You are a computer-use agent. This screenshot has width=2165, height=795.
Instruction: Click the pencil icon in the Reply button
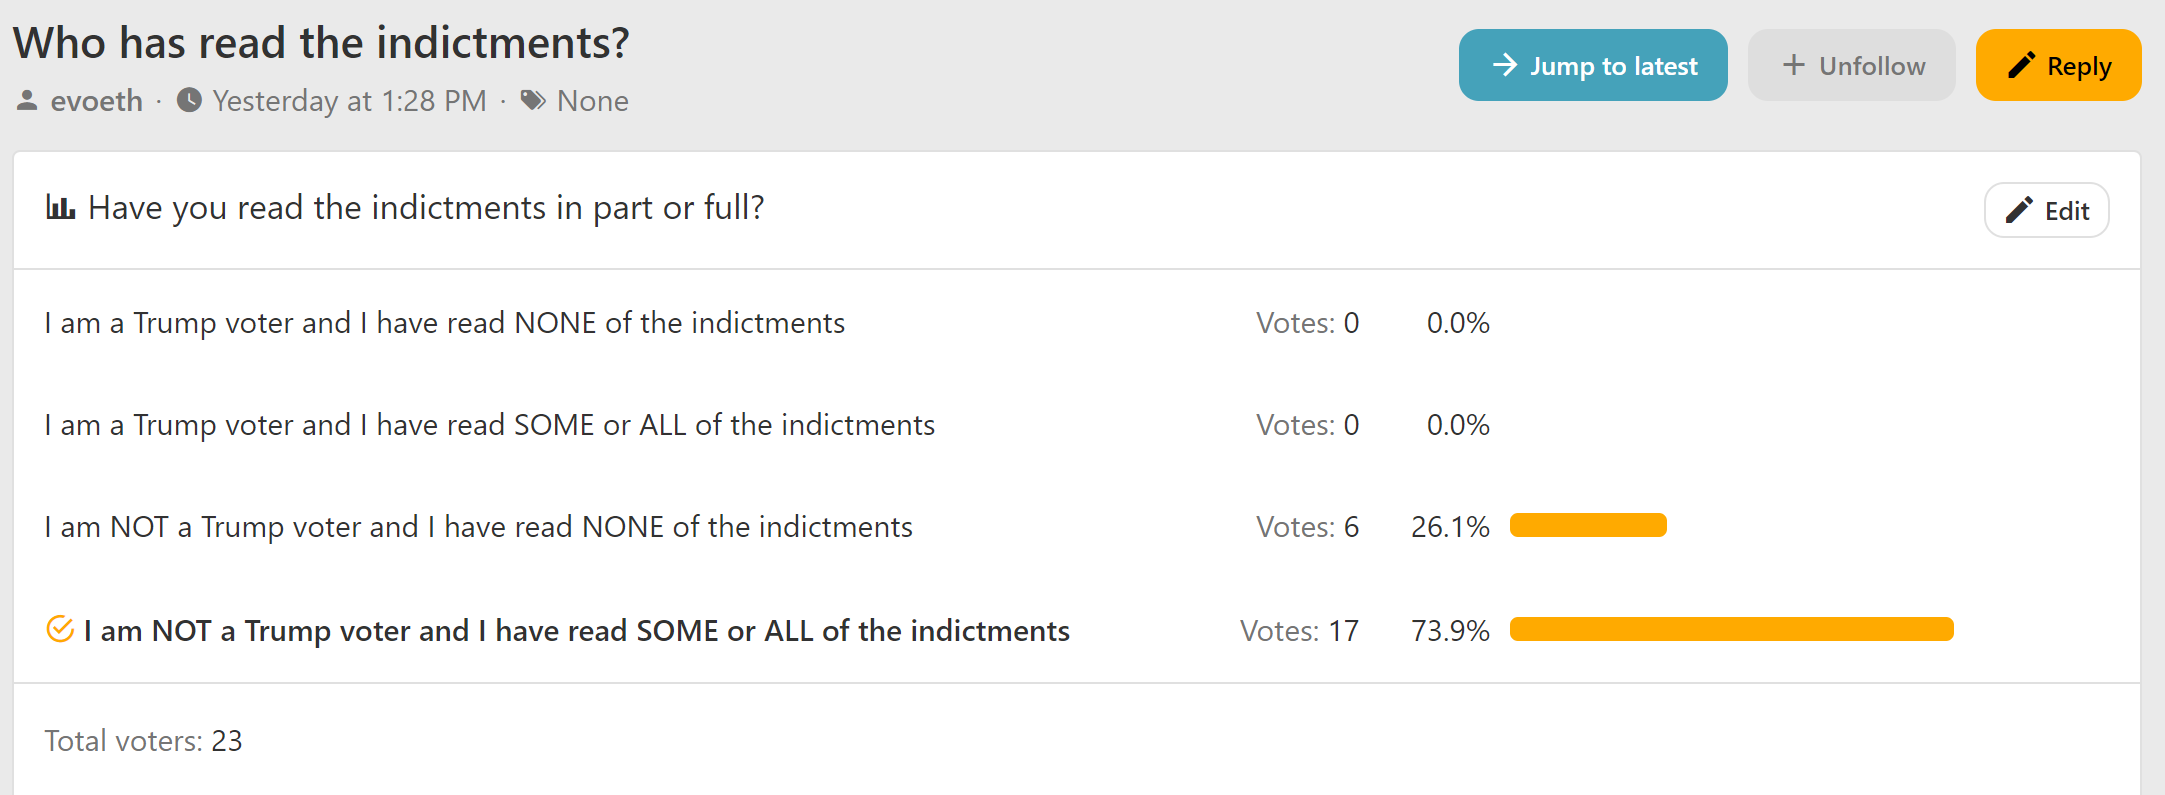pos(2021,66)
